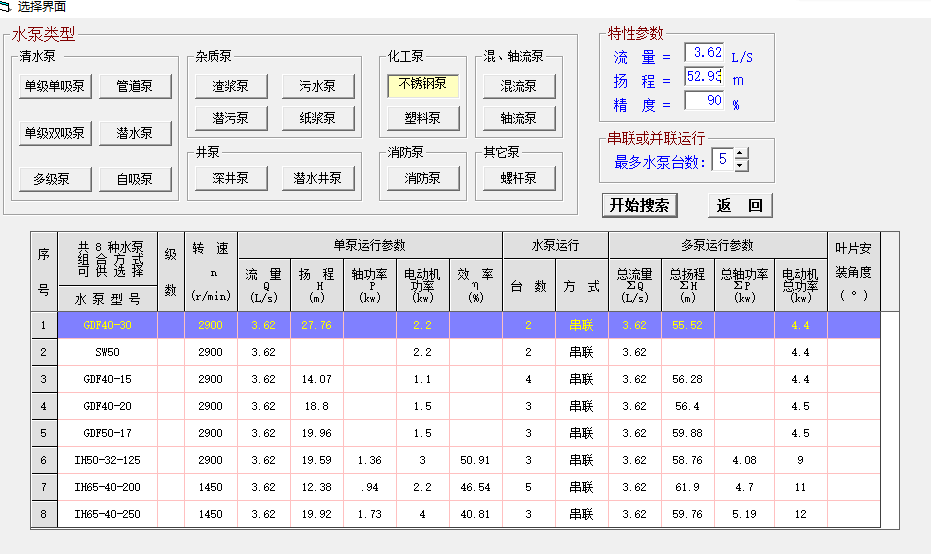This screenshot has height=554, width=931.
Task: Click the 总流量 column header
Action: [x=635, y=285]
